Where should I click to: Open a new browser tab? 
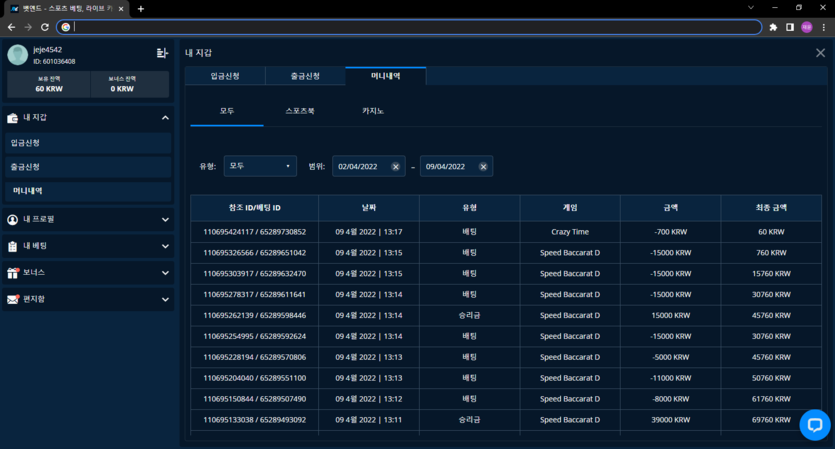(x=141, y=9)
